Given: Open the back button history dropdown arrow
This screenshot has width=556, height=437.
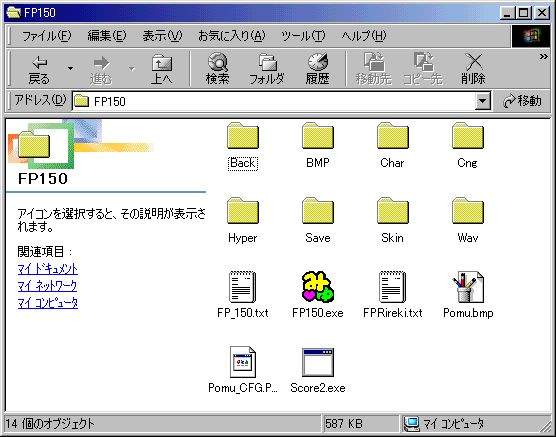Looking at the screenshot, I should pyautogui.click(x=71, y=68).
